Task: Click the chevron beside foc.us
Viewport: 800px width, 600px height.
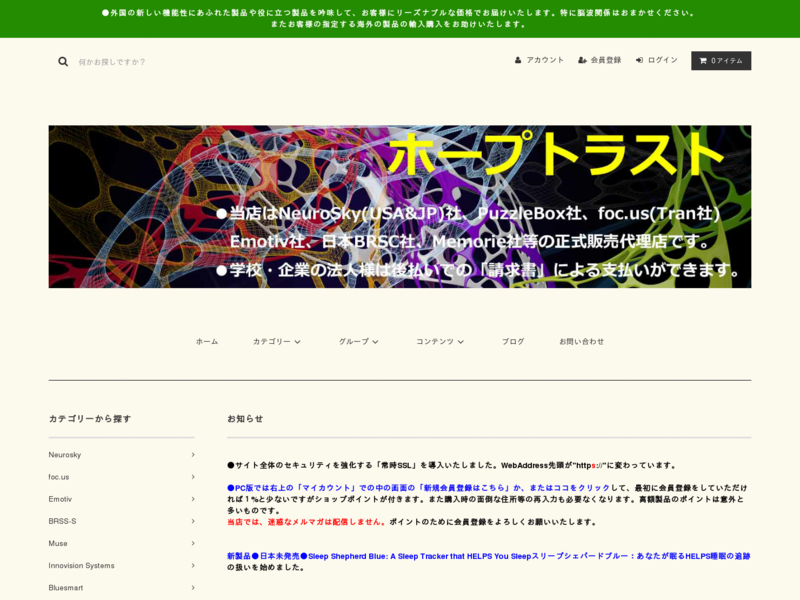Action: pos(193,477)
